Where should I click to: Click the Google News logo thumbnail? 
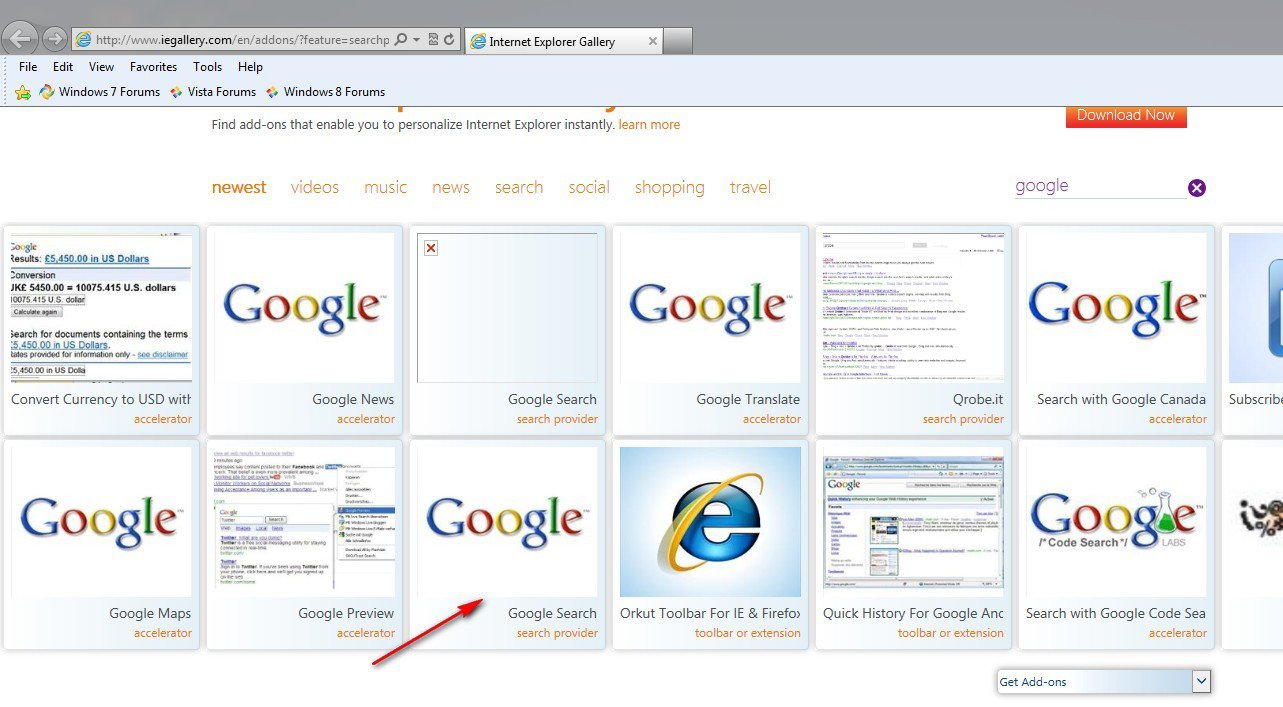(305, 308)
